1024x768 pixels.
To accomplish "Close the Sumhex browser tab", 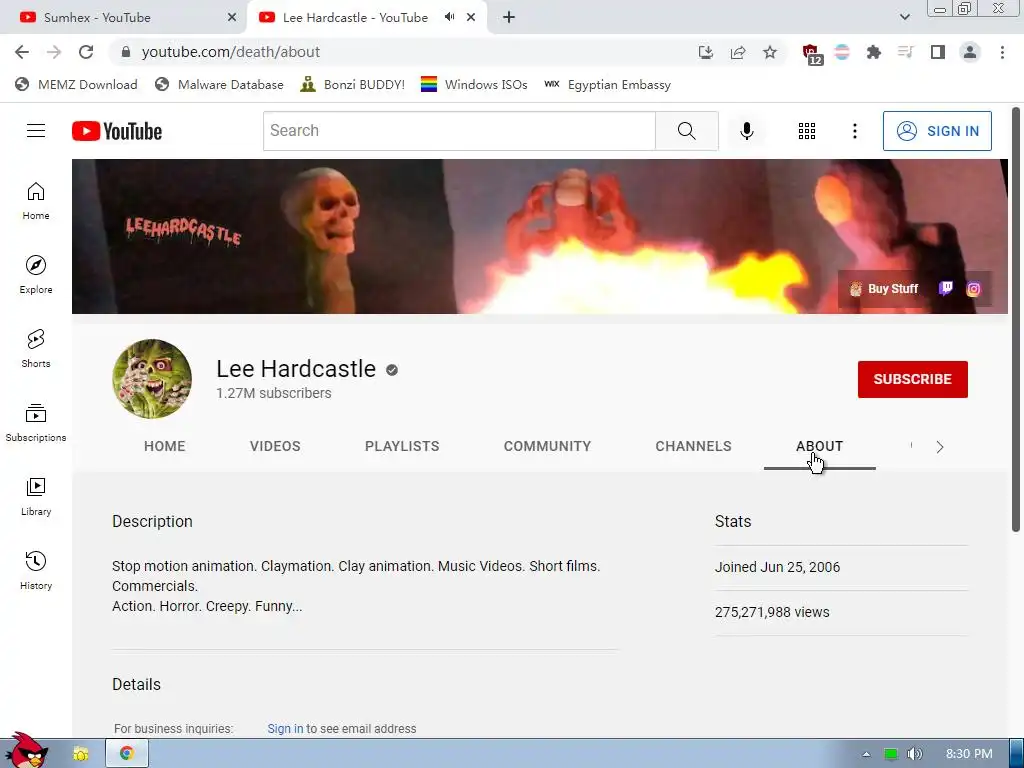I will click(232, 17).
